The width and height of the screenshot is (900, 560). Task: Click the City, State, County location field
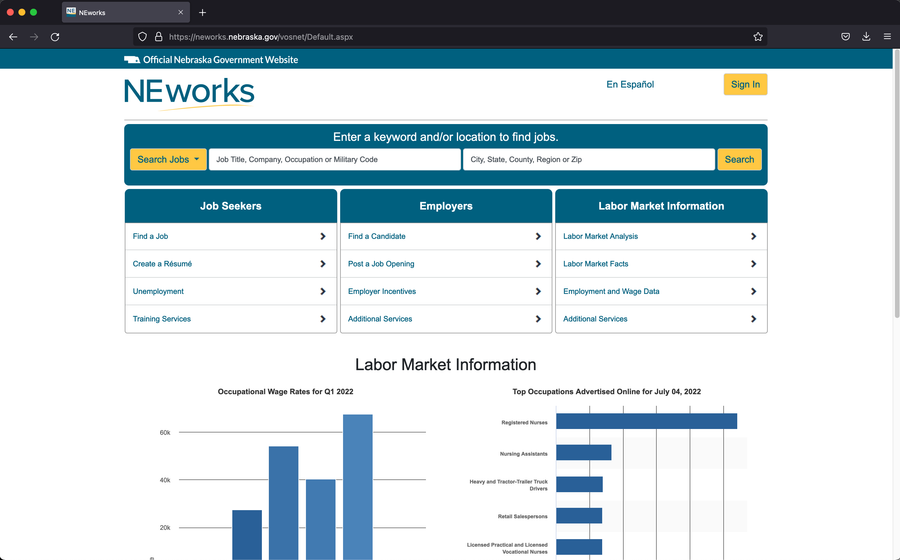pyautogui.click(x=588, y=159)
